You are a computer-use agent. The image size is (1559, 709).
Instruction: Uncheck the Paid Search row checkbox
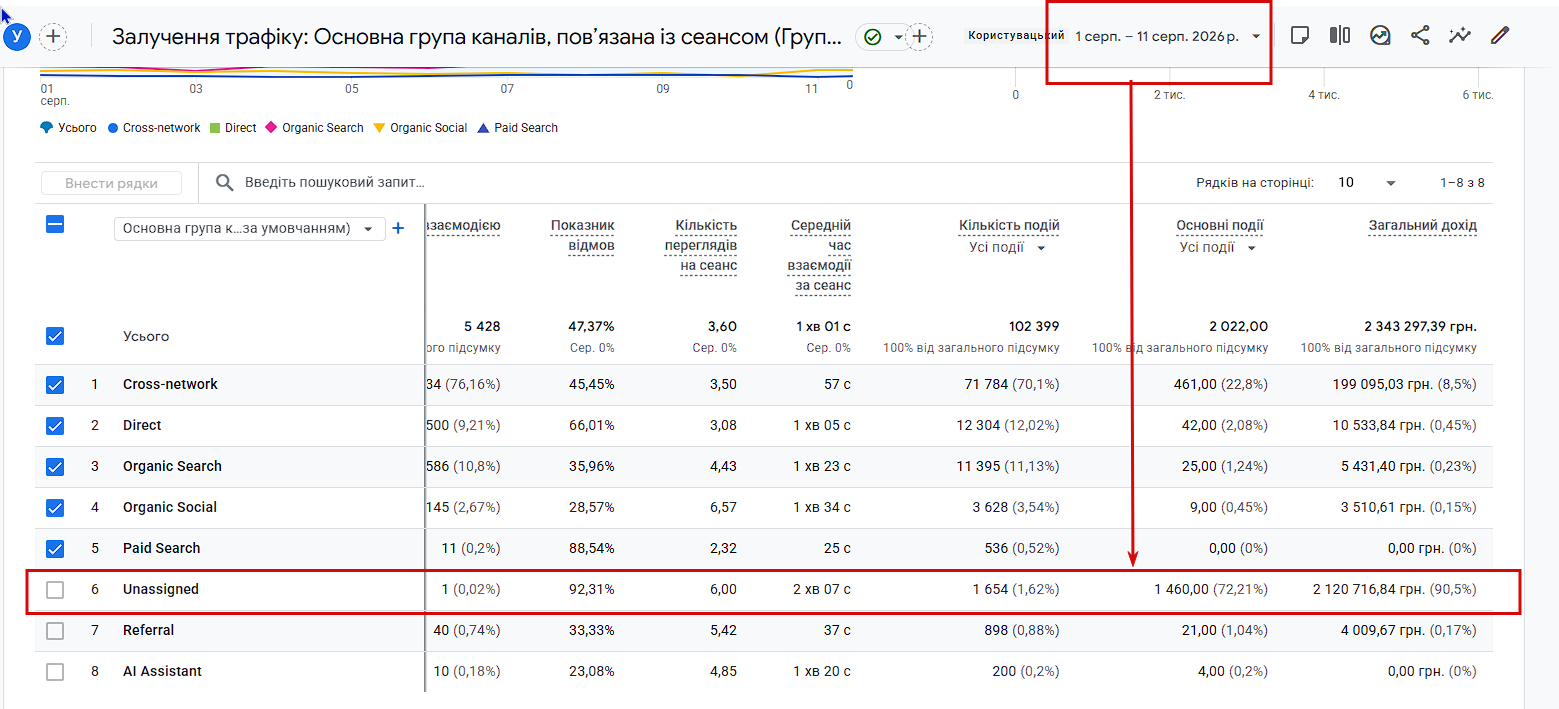(55, 548)
